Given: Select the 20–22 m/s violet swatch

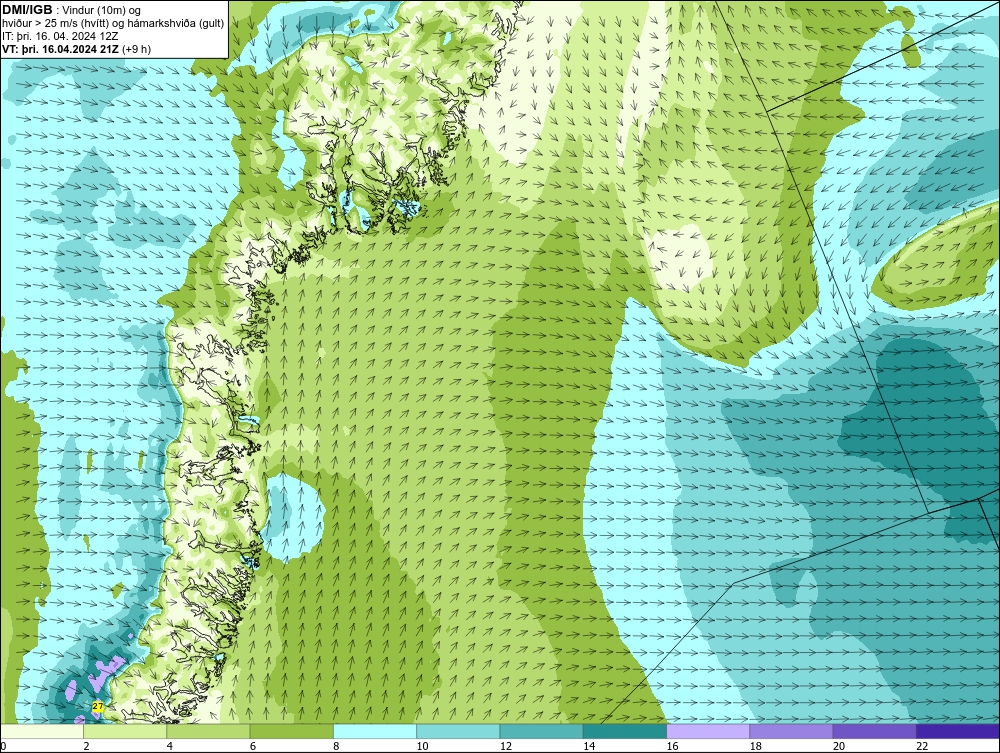Looking at the screenshot, I should click(x=874, y=731).
